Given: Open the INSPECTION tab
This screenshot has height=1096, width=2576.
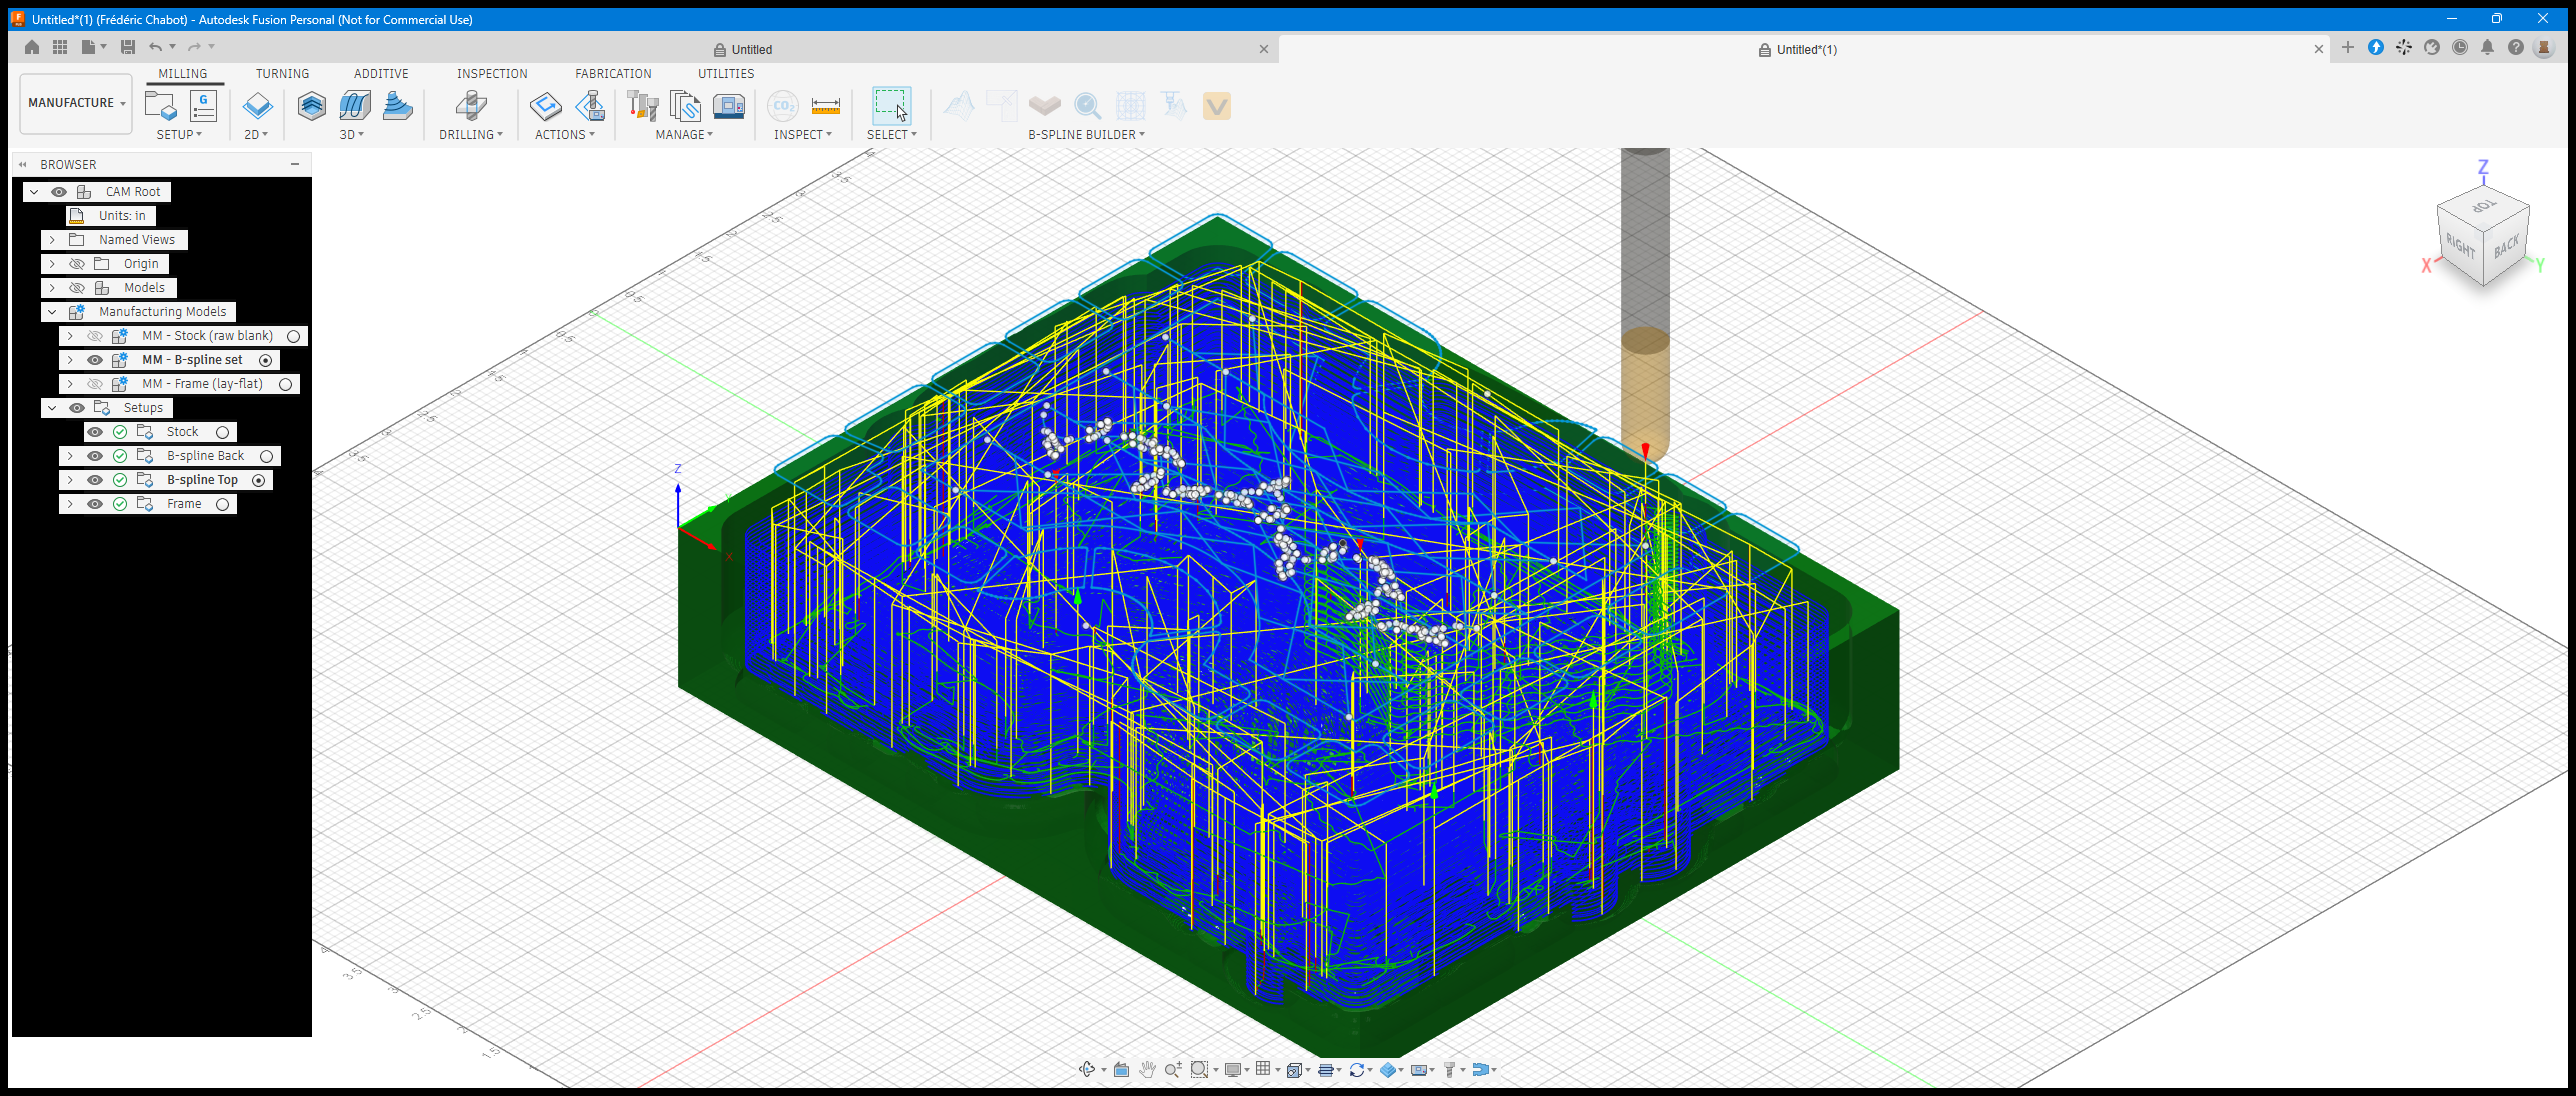Looking at the screenshot, I should point(492,74).
